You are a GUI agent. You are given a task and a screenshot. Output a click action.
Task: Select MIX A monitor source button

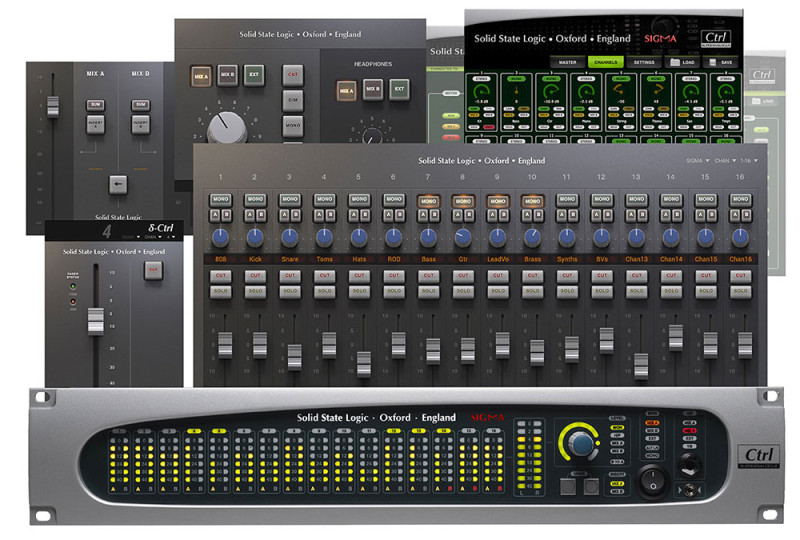[201, 77]
